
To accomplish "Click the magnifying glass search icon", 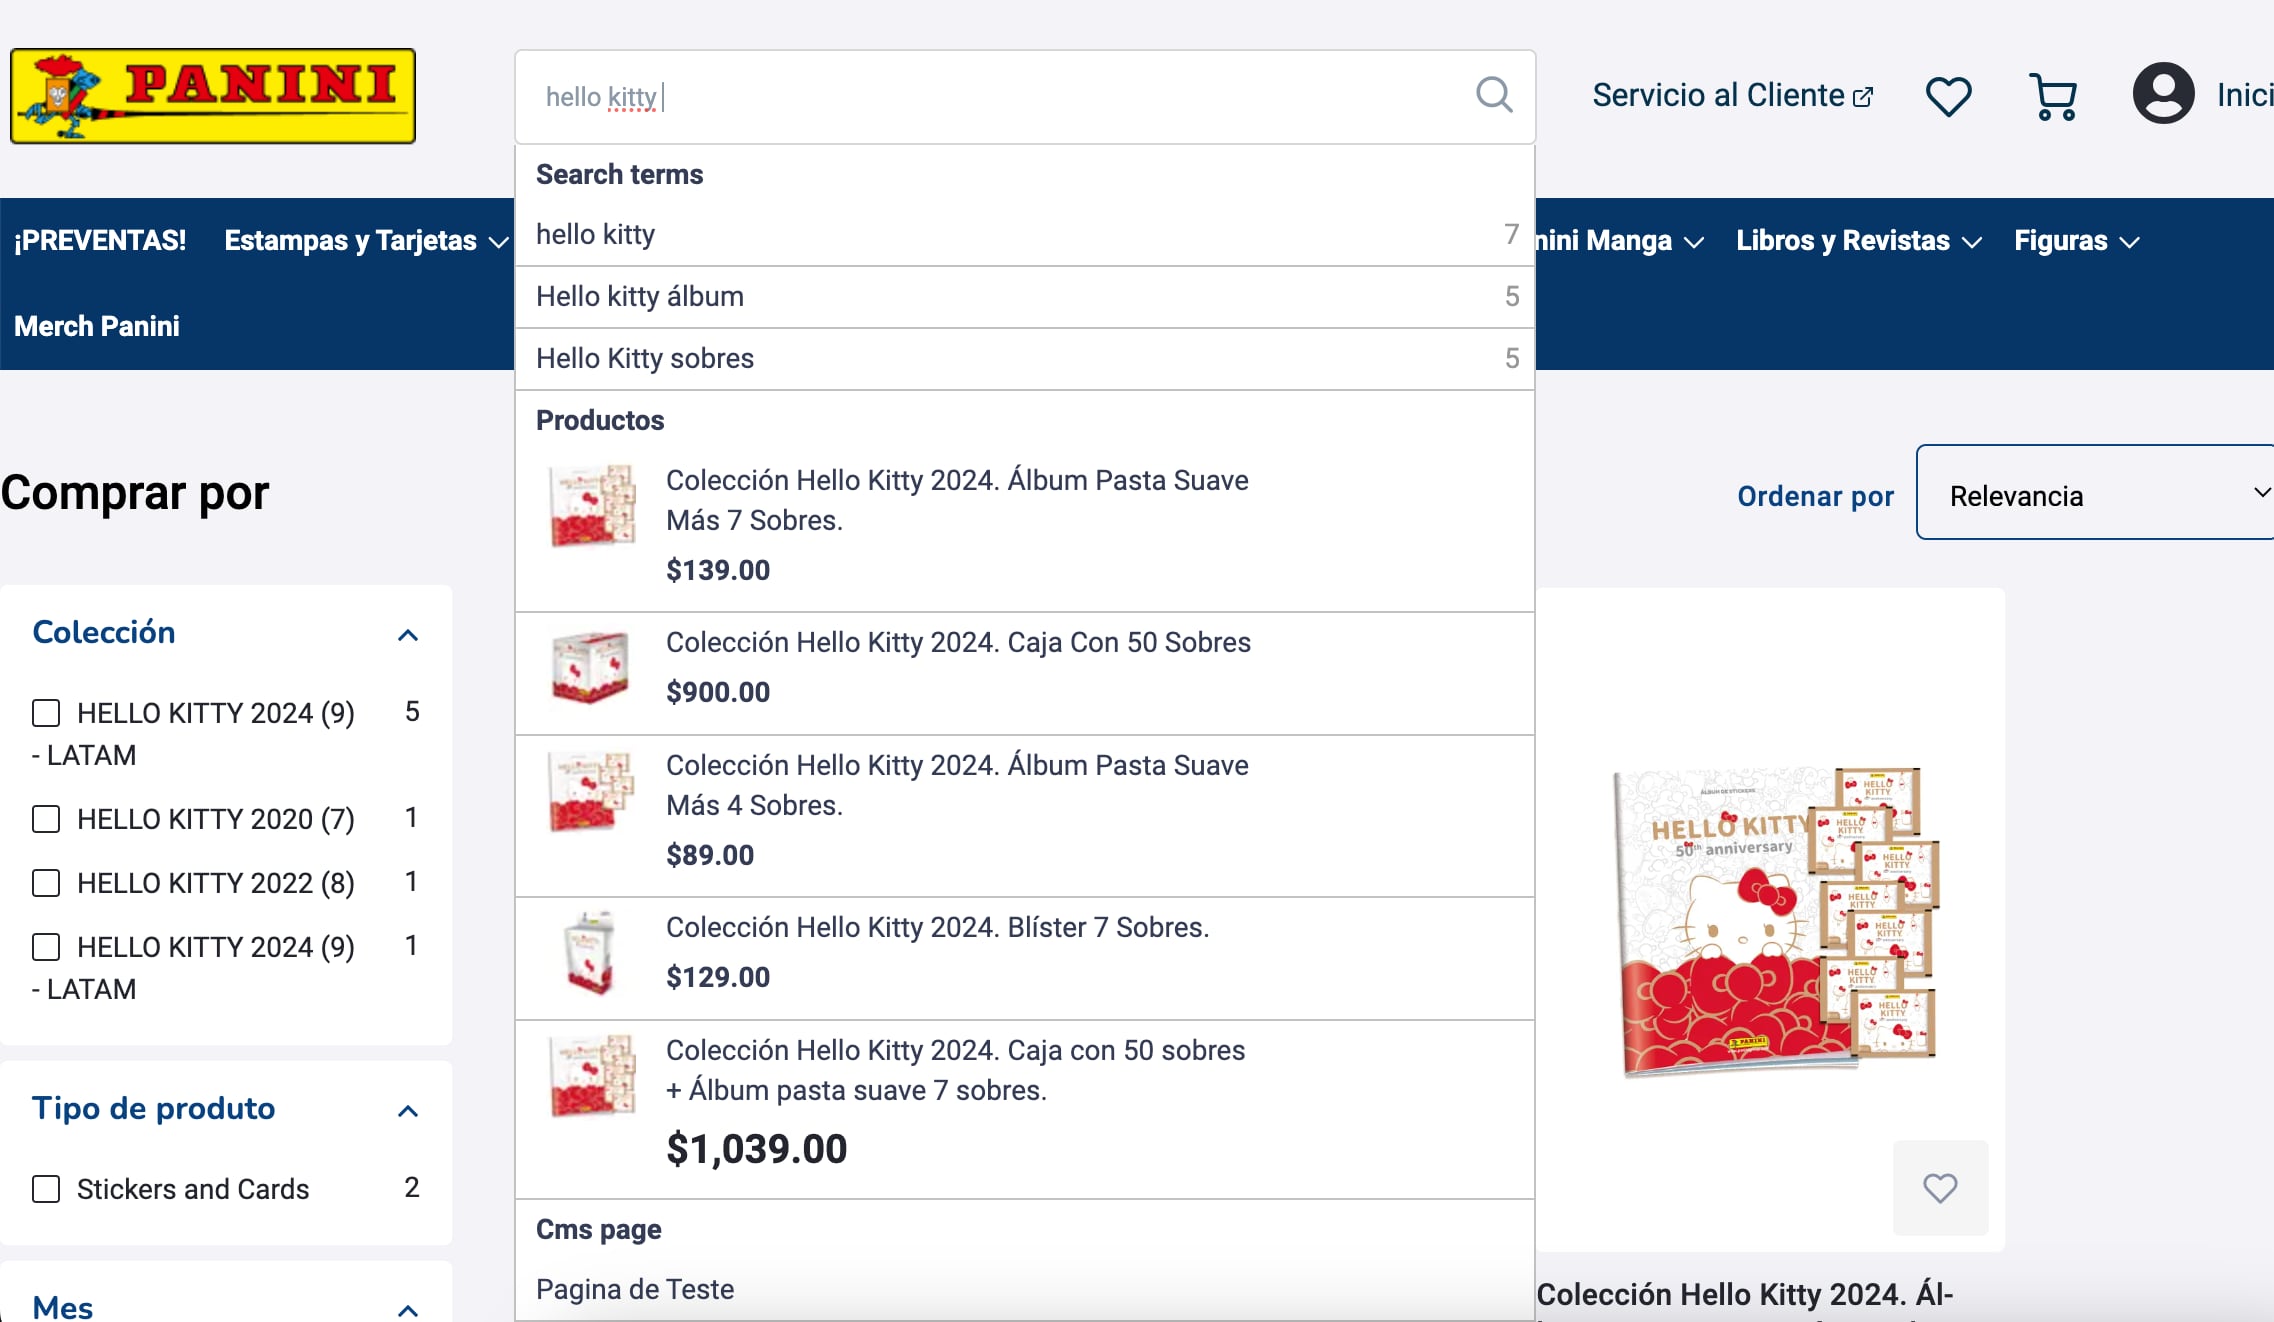I will coord(1494,96).
